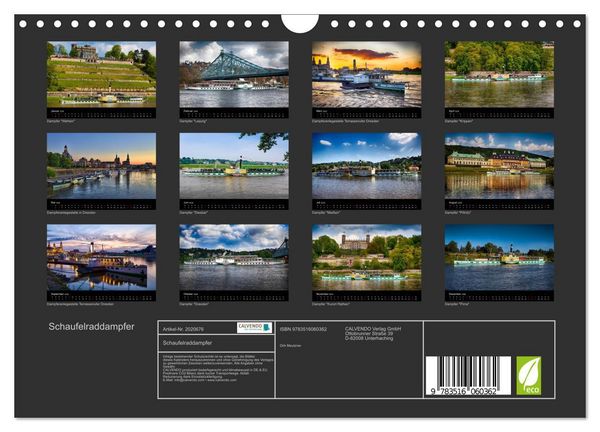The image size is (600, 432).
Task: Click the CALVENDO Verlag GmbH publisher name
Action: coord(373,329)
